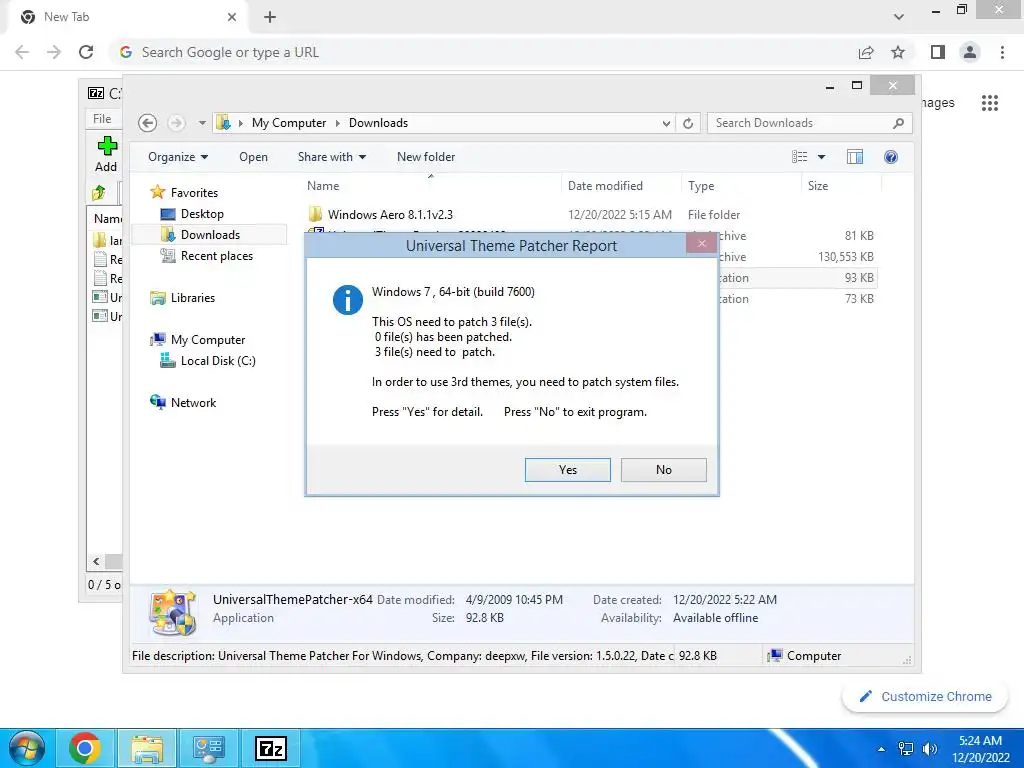Click the volume tray icon

(x=929, y=749)
